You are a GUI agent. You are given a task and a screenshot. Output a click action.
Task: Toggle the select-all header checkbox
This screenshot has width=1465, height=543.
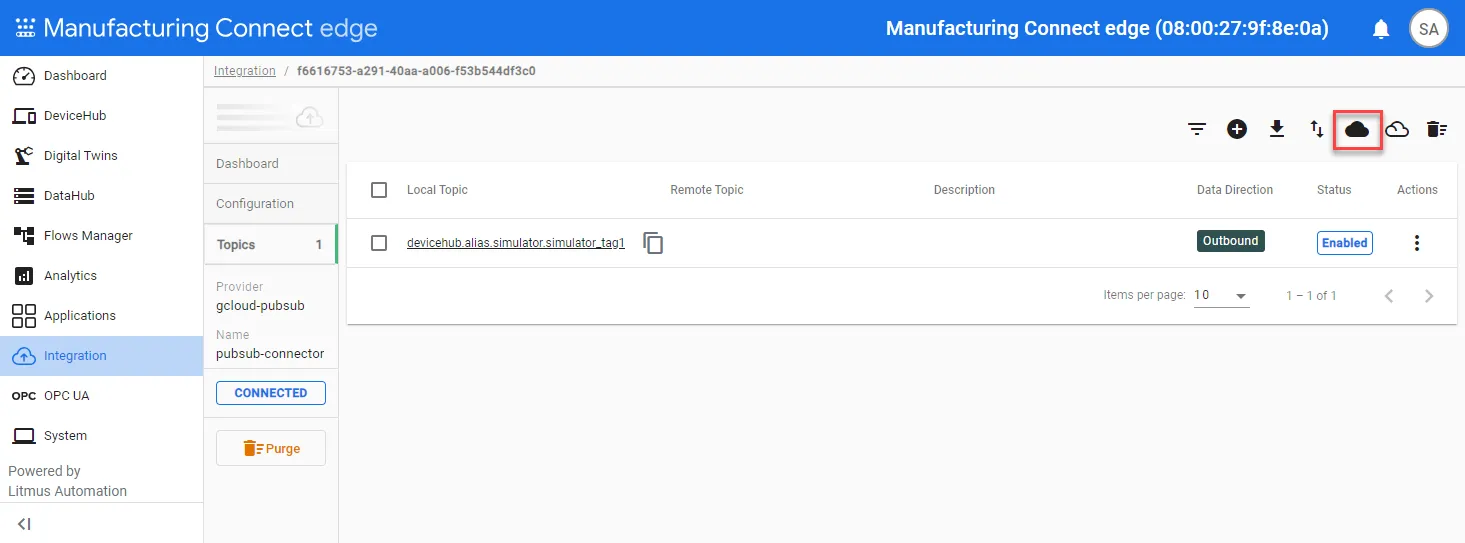pyautogui.click(x=379, y=190)
